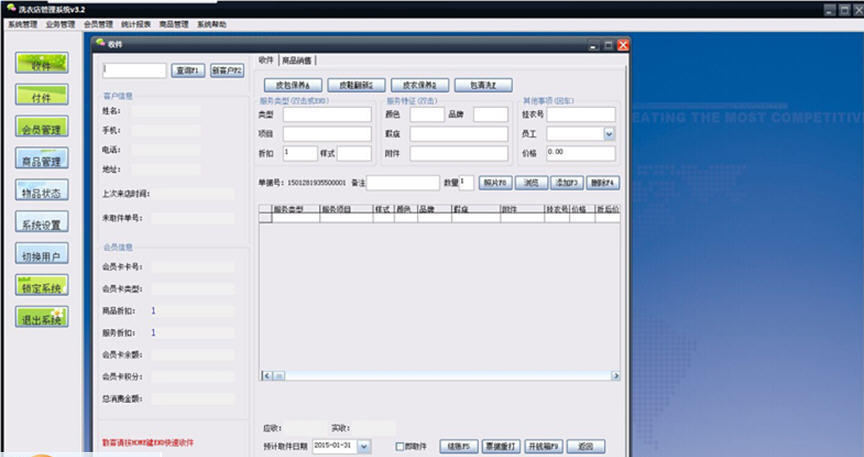Image resolution: width=864 pixels, height=457 pixels.
Task: Click the table scrollbar's right arrow
Action: (615, 376)
